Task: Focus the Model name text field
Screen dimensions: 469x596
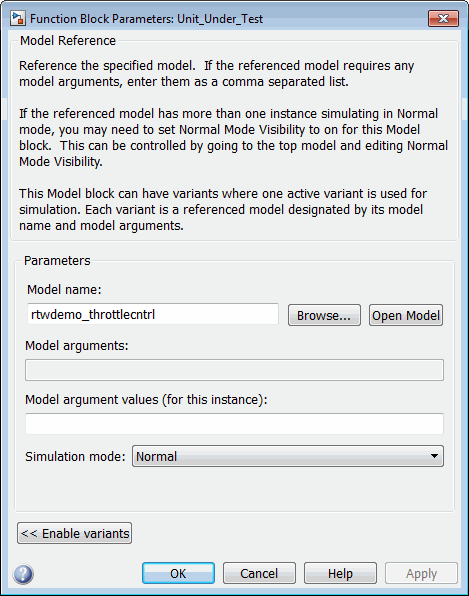Action: point(153,314)
